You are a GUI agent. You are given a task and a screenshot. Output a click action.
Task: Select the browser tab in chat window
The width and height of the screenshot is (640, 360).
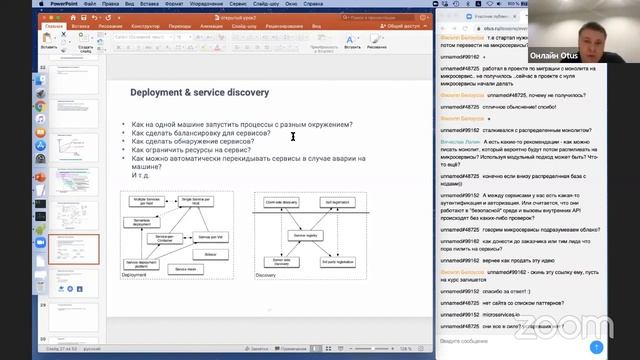[x=492, y=16]
